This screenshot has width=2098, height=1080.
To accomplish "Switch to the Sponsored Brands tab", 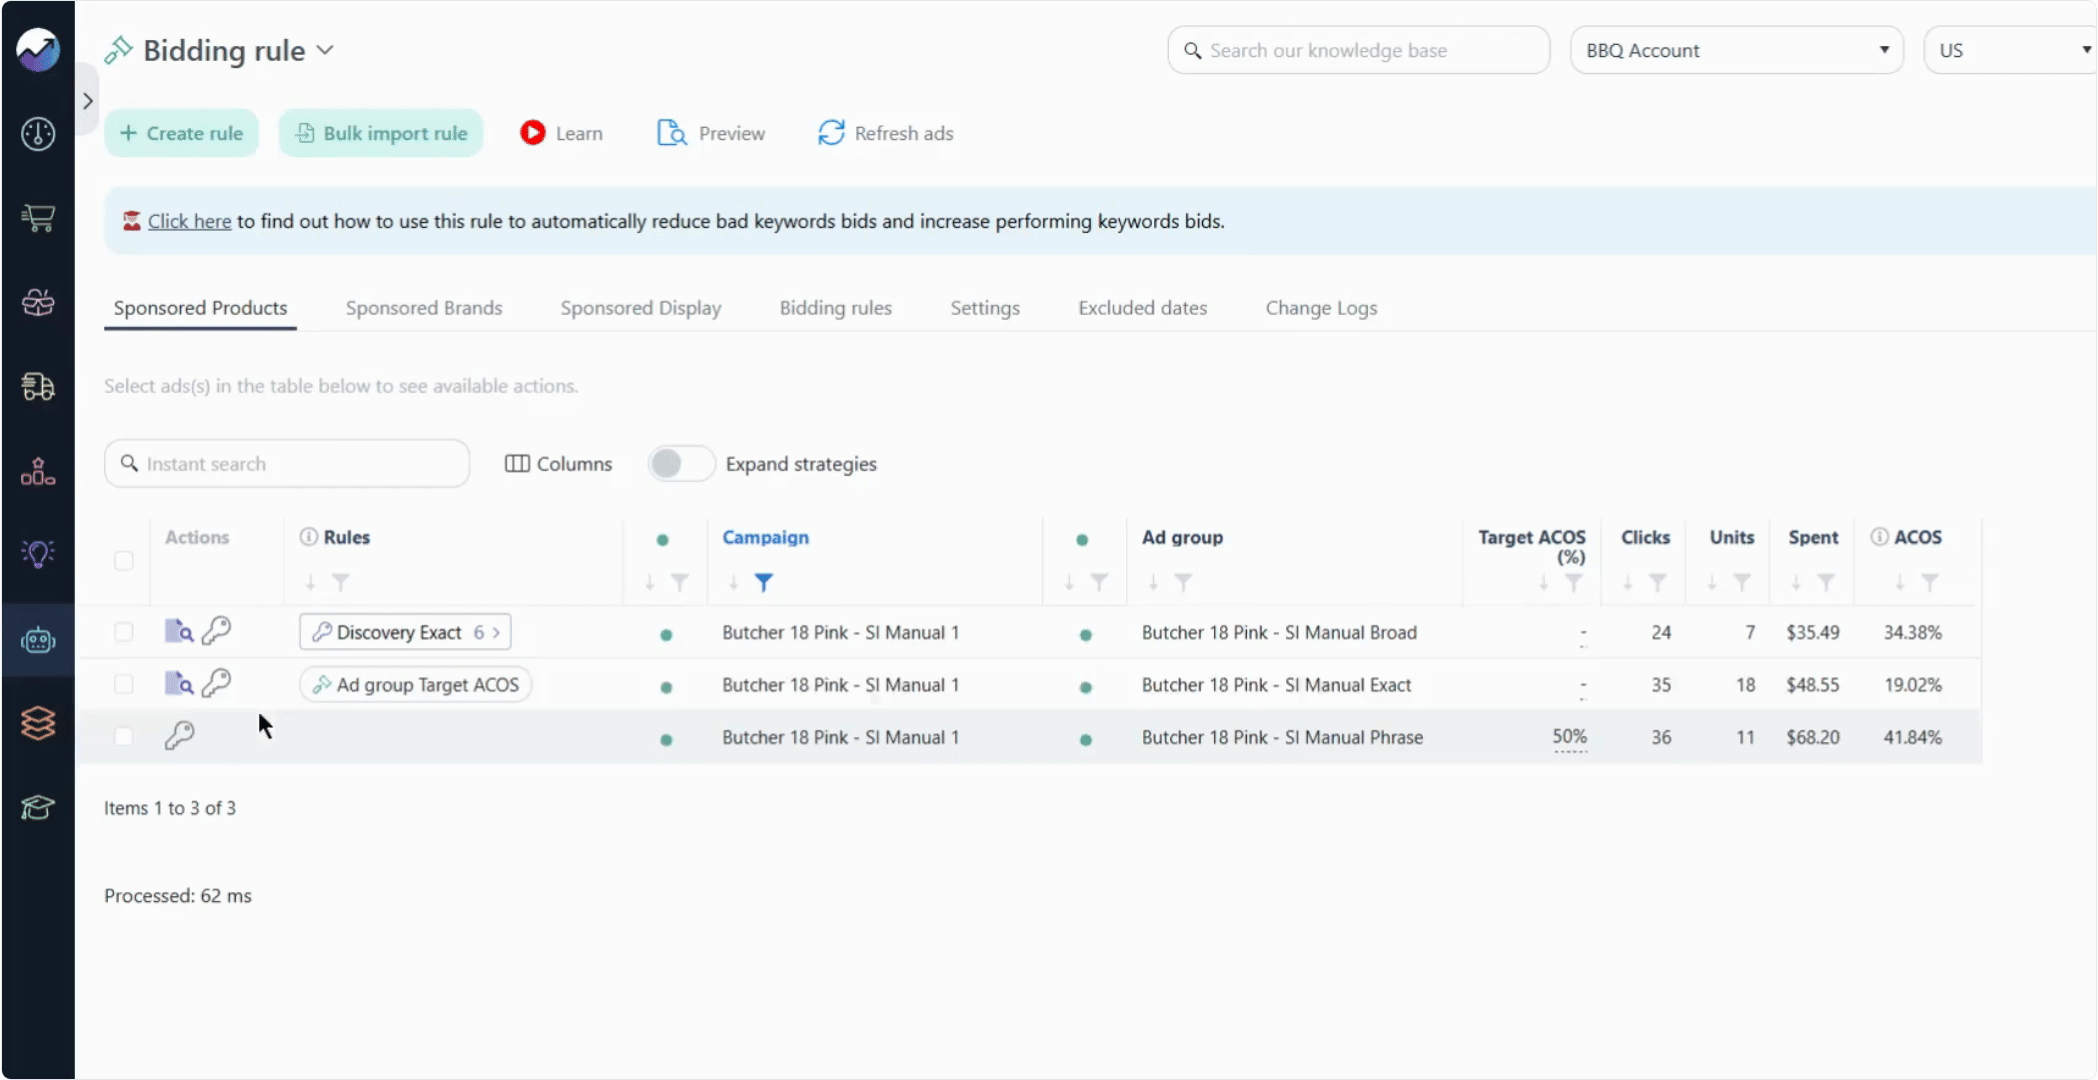I will coord(424,308).
